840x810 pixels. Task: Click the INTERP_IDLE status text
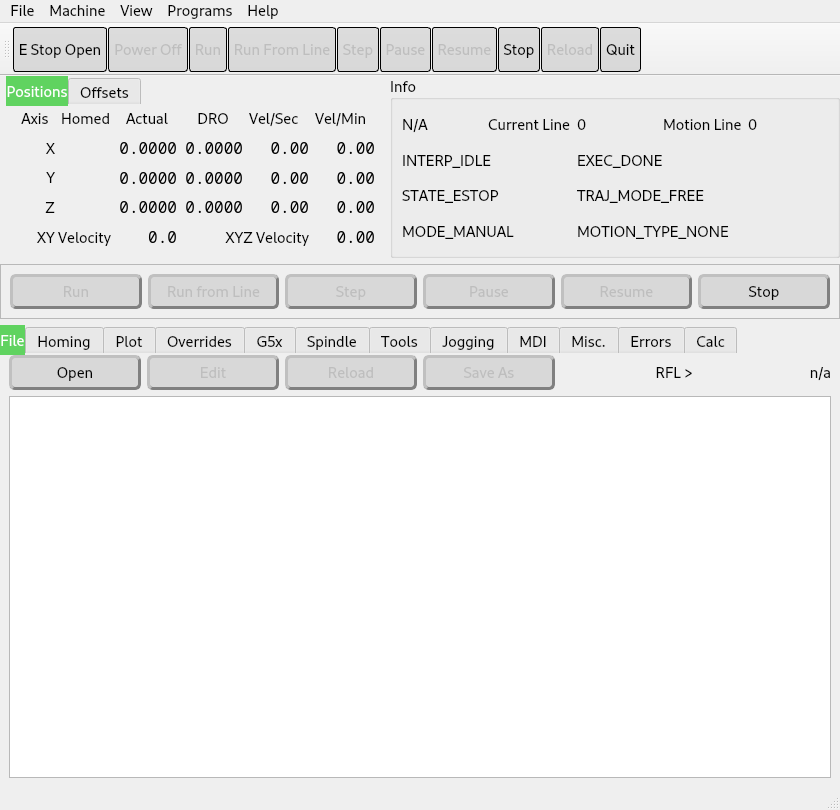446,161
